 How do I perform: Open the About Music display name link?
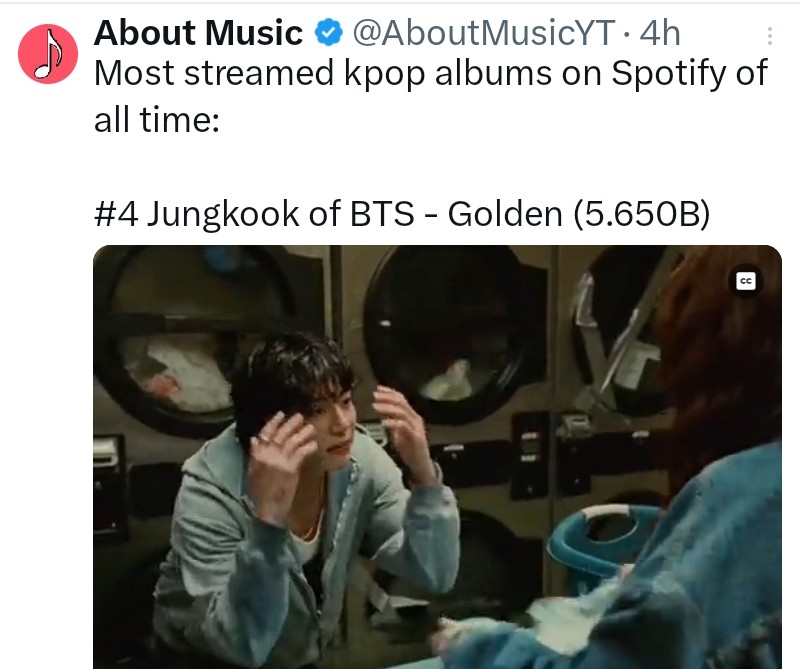tap(198, 33)
